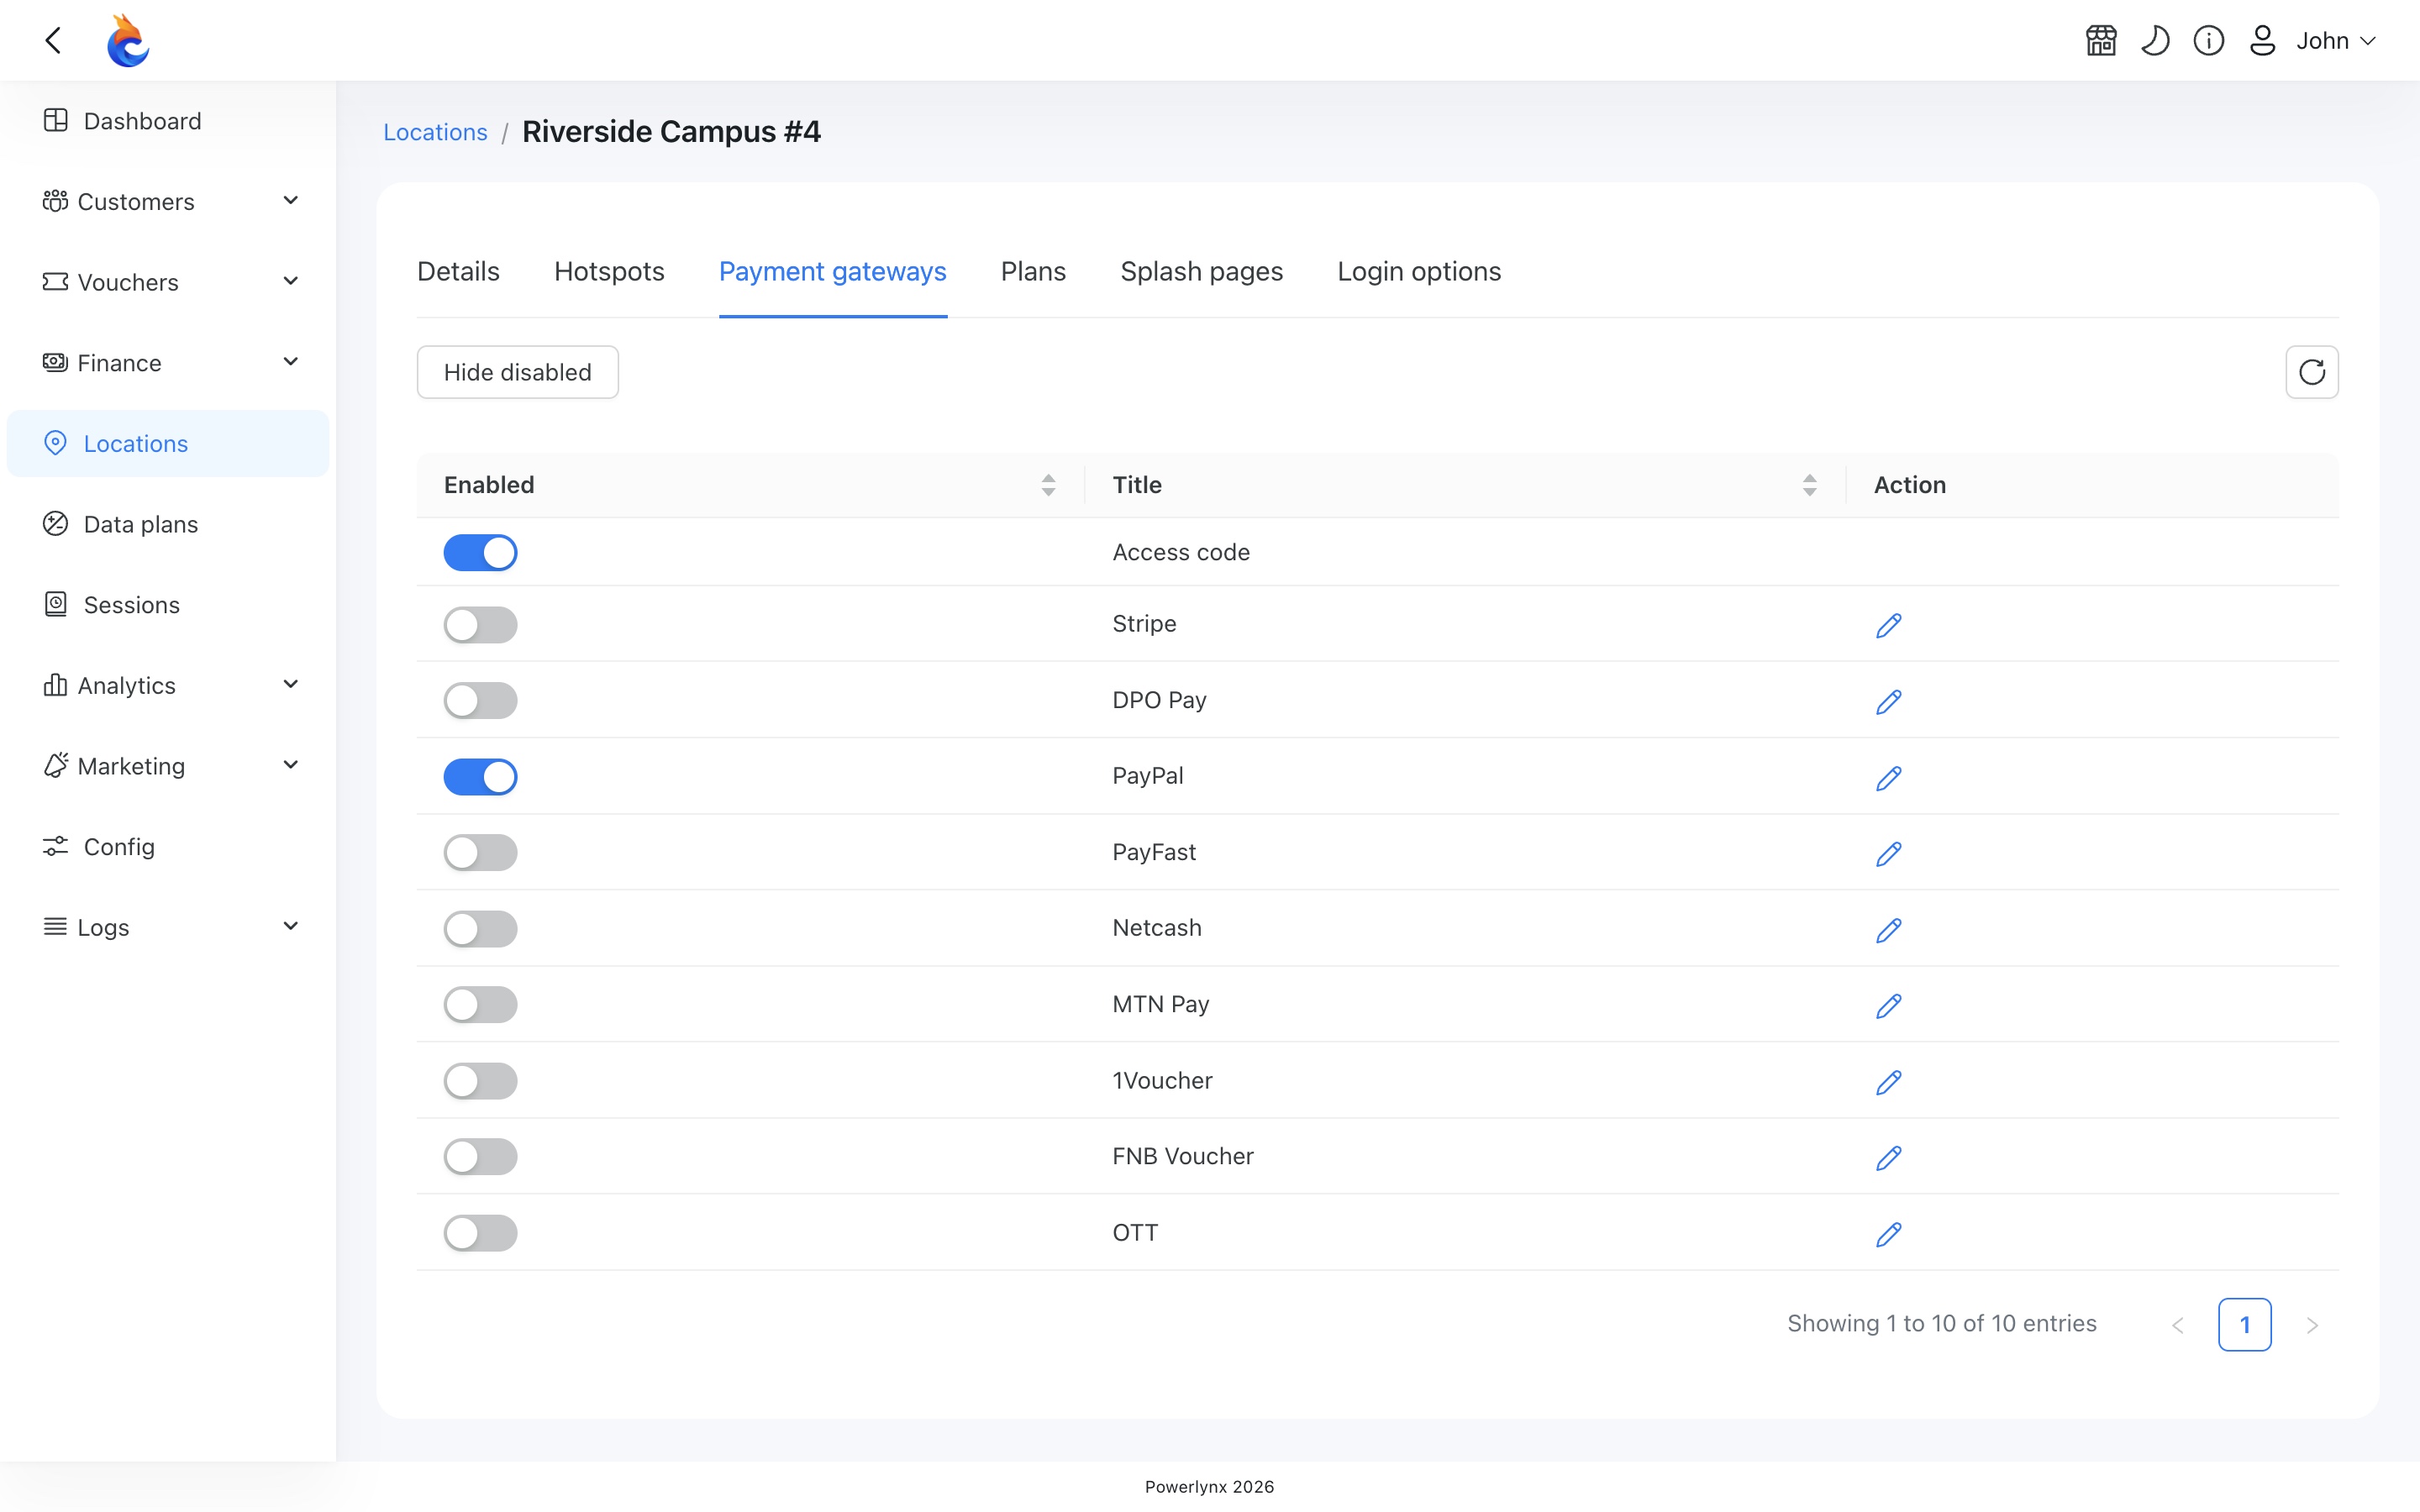
Task: Expand the Analytics menu
Action: (x=168, y=685)
